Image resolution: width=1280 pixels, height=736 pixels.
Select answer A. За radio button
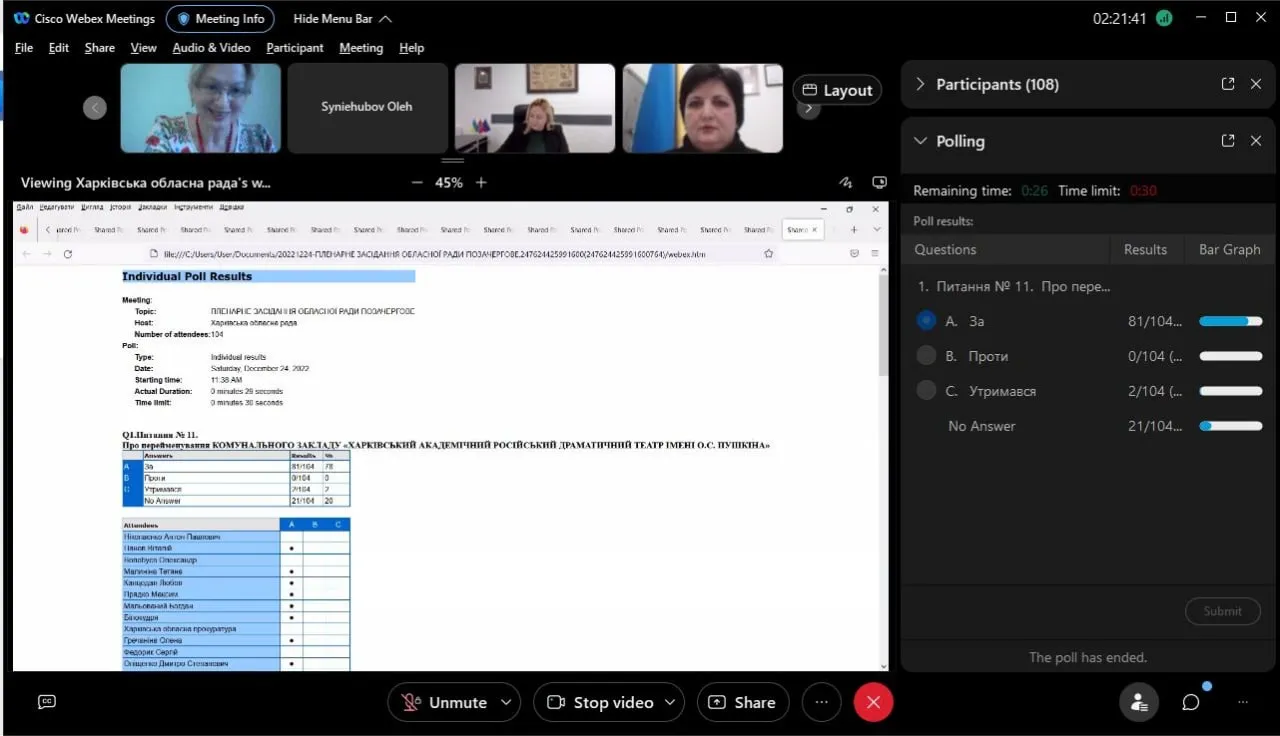926,321
